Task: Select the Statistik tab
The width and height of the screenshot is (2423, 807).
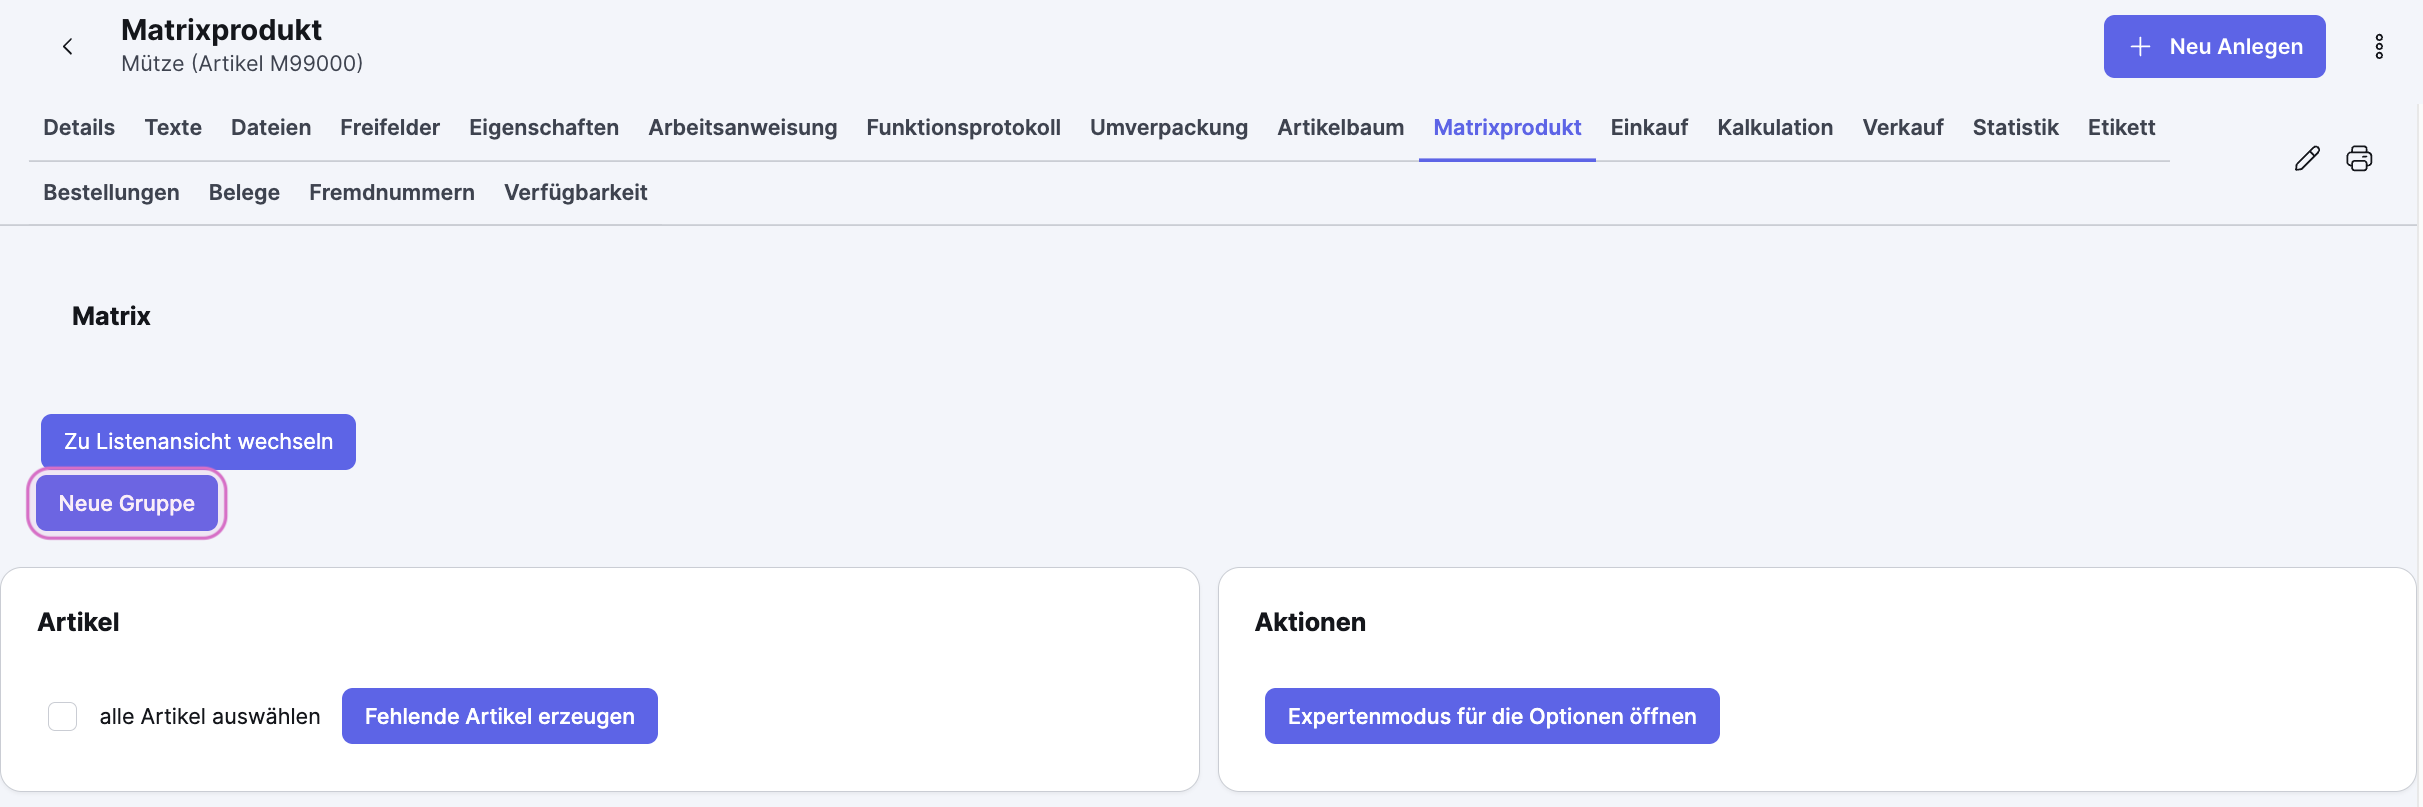Action: 2016,127
